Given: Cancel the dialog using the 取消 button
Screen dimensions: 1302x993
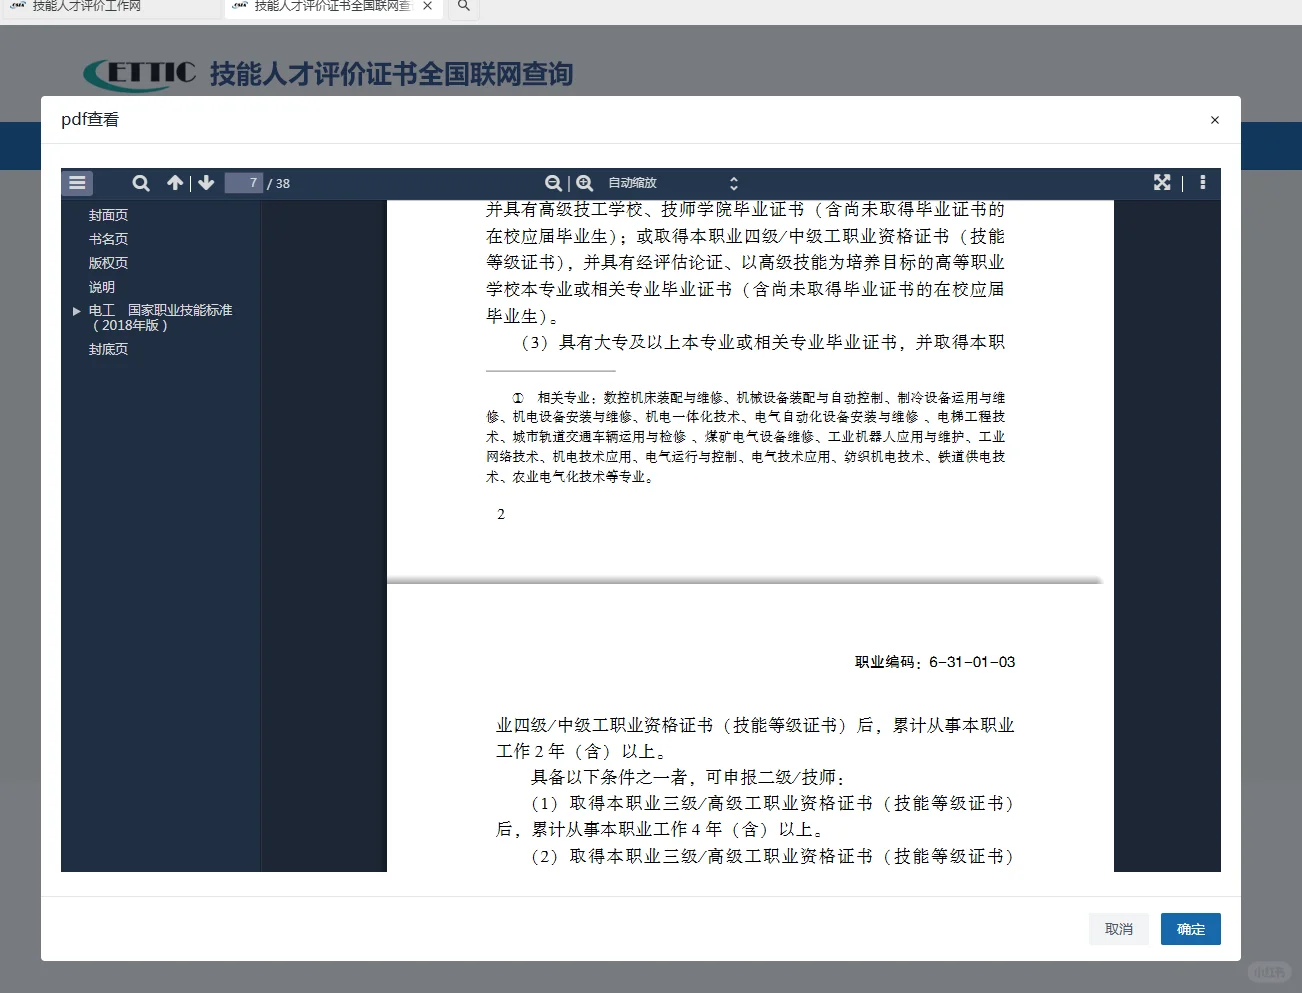Looking at the screenshot, I should (x=1119, y=929).
